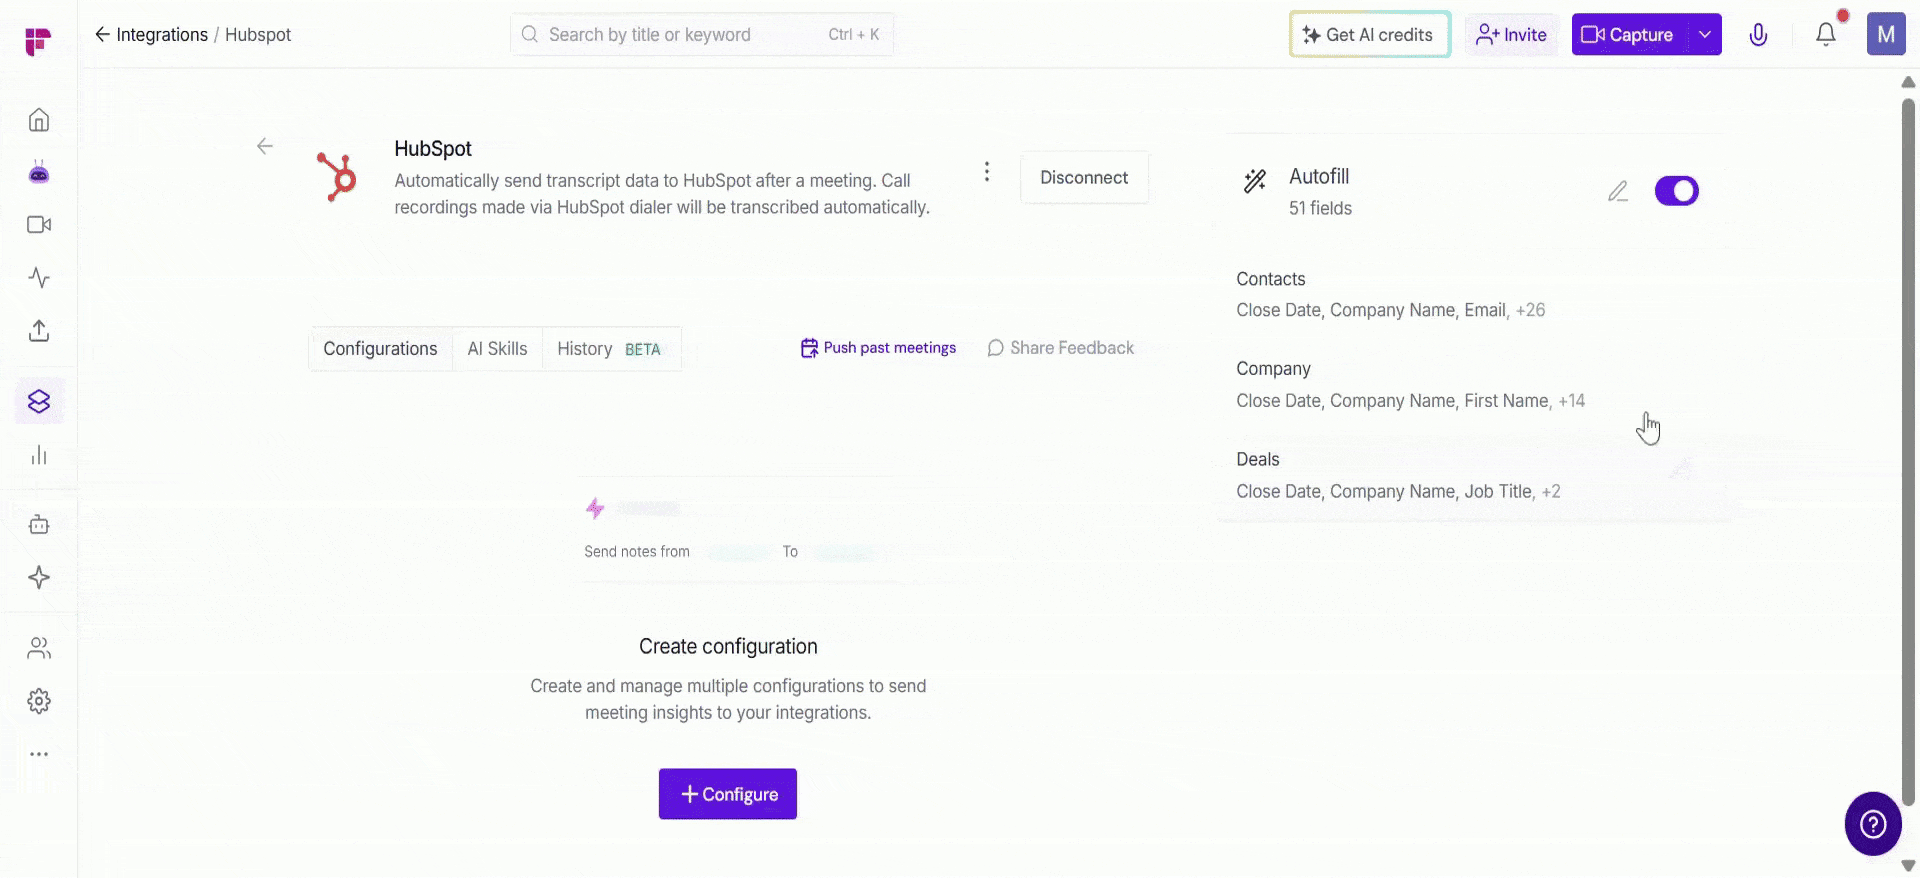Click Push past meetings link
The height and width of the screenshot is (878, 1920).
click(879, 348)
